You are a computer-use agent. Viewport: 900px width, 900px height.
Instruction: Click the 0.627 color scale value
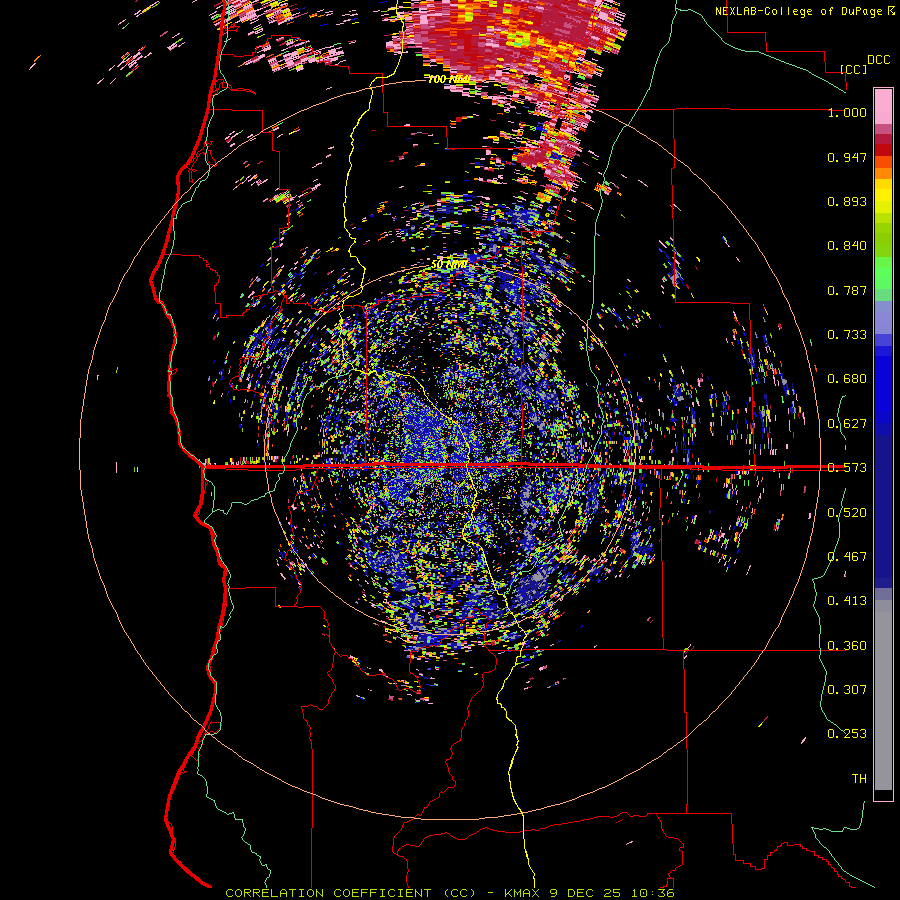(x=847, y=424)
